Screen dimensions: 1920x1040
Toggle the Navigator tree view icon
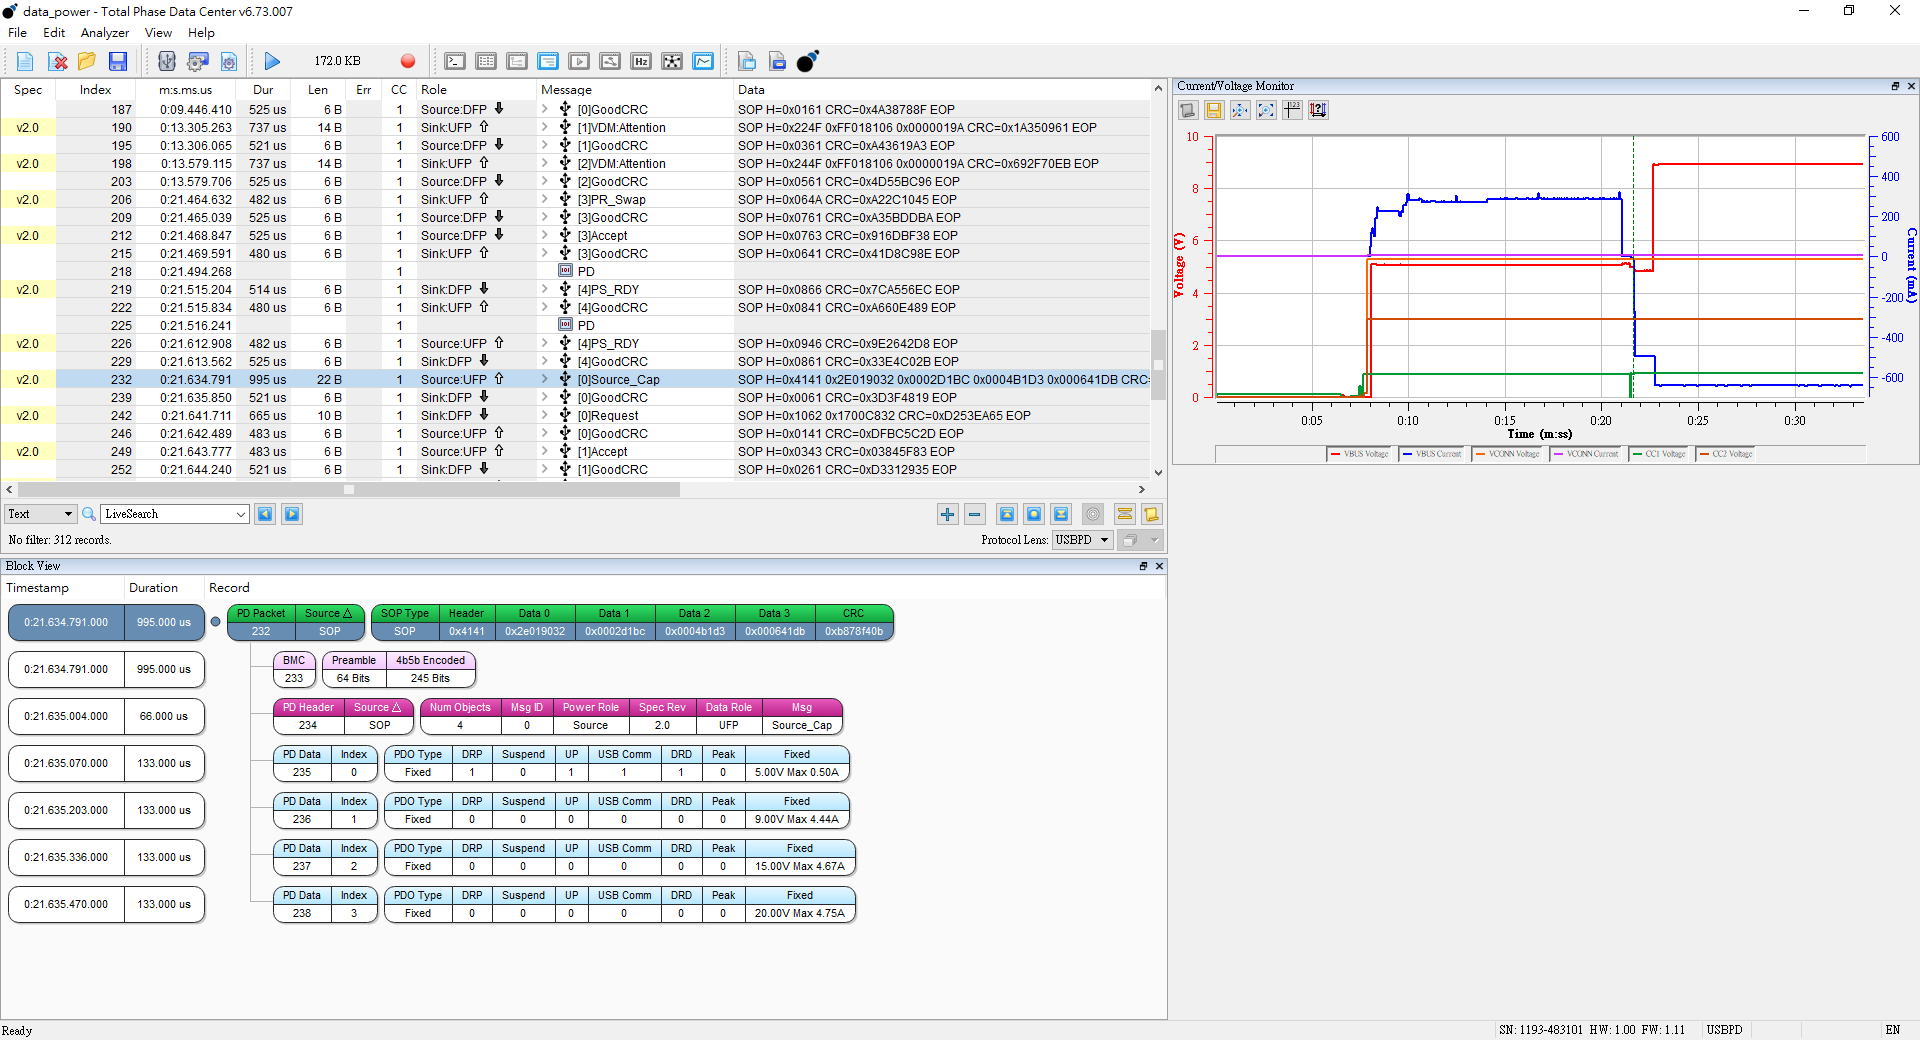[x=517, y=62]
